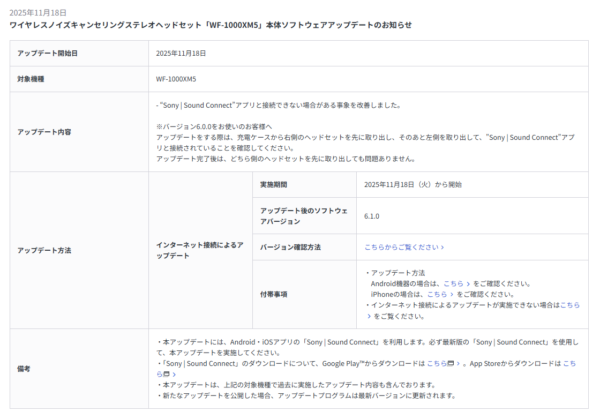Click the chevron after the version check link
The width and height of the screenshot is (600, 419).
pos(442,246)
